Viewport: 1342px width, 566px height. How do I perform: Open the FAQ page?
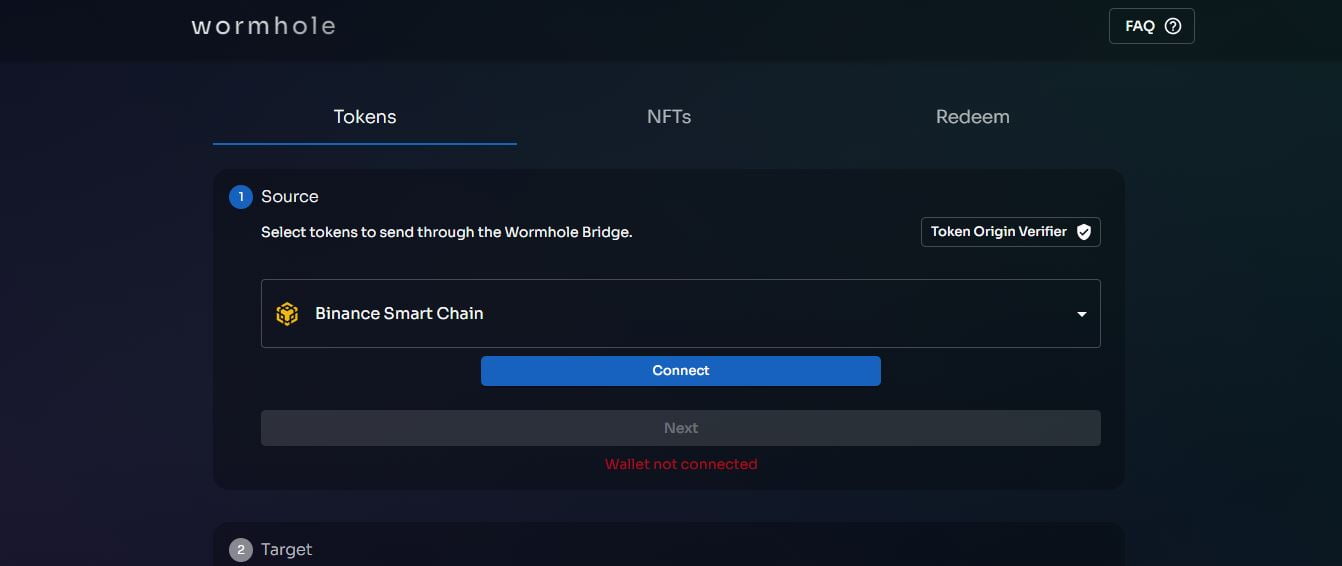tap(1152, 26)
